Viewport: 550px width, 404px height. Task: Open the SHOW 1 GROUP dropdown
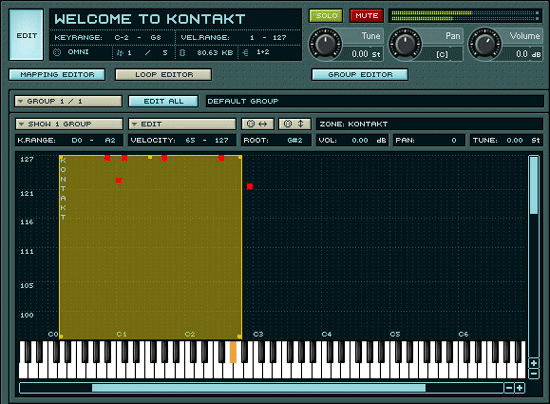(69, 124)
